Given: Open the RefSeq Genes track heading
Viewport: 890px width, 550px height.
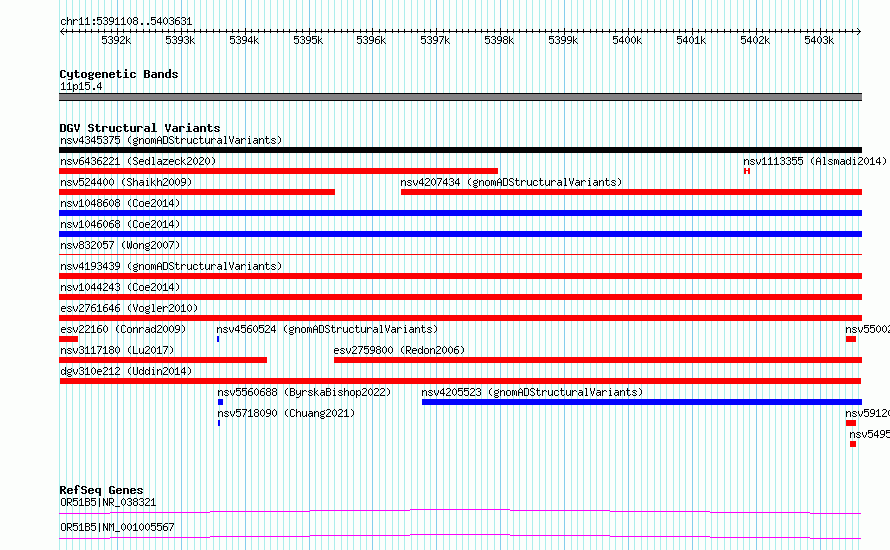Looking at the screenshot, I should (101, 490).
